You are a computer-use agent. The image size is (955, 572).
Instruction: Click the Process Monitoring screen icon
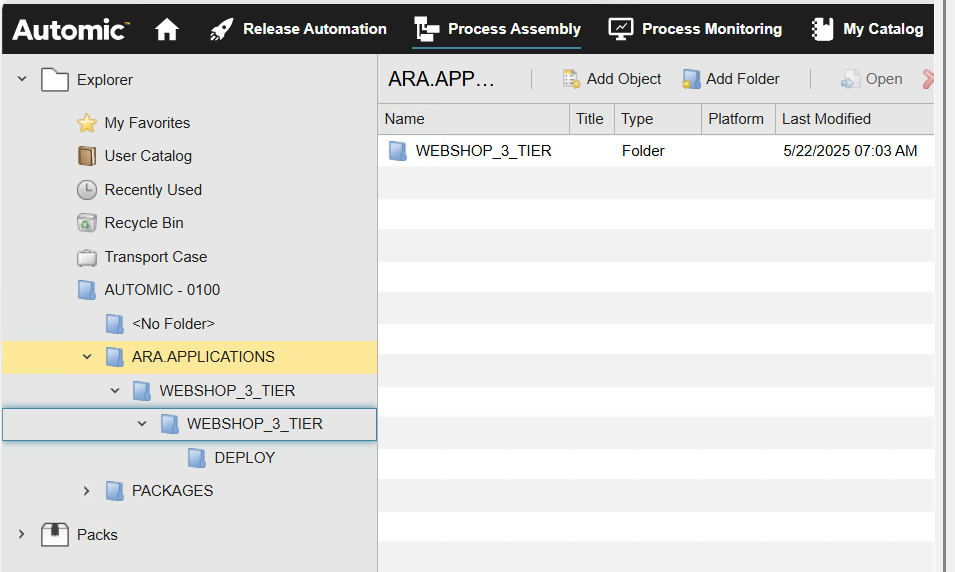621,29
